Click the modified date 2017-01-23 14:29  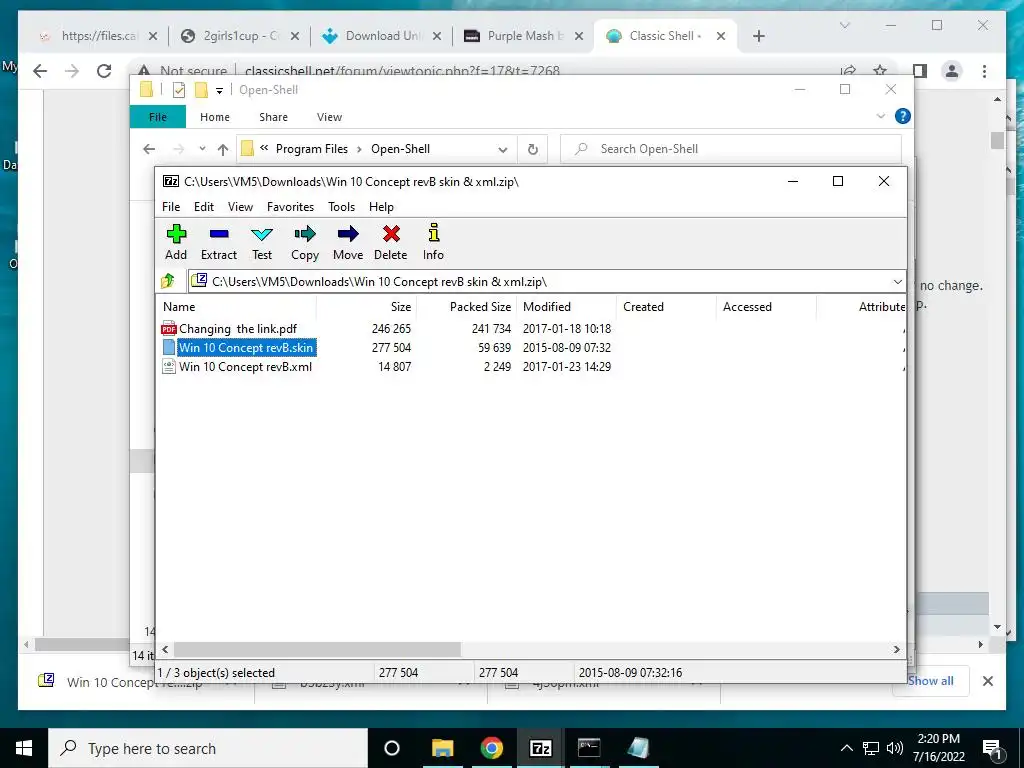tap(567, 366)
